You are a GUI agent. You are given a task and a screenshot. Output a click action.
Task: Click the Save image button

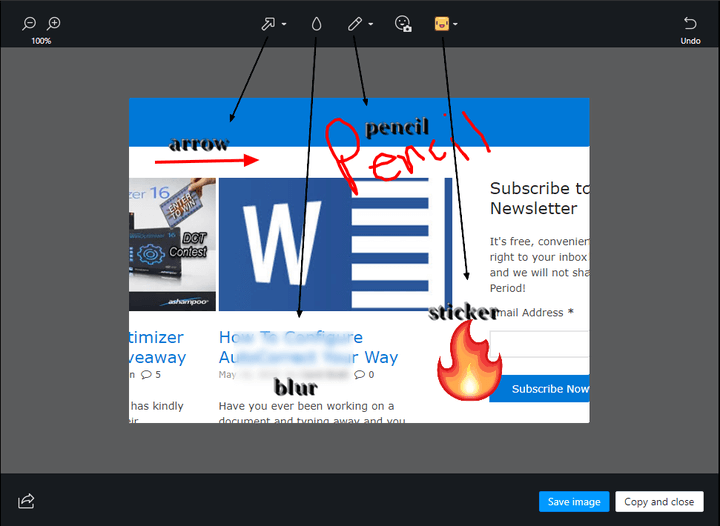point(574,502)
